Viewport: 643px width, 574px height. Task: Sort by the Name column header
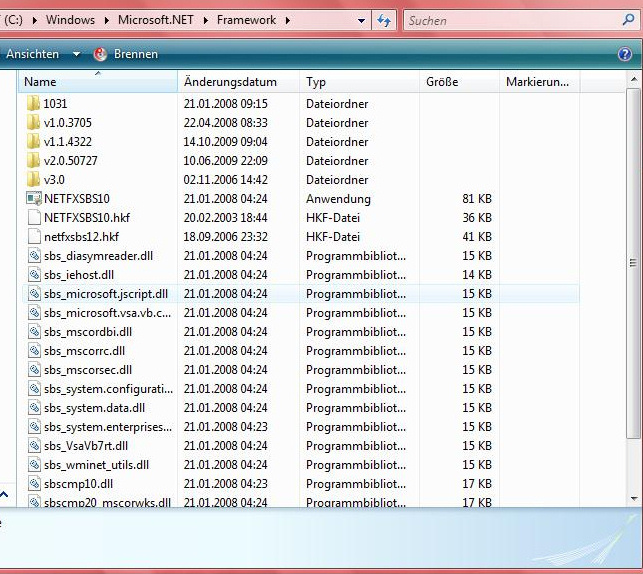[98, 82]
